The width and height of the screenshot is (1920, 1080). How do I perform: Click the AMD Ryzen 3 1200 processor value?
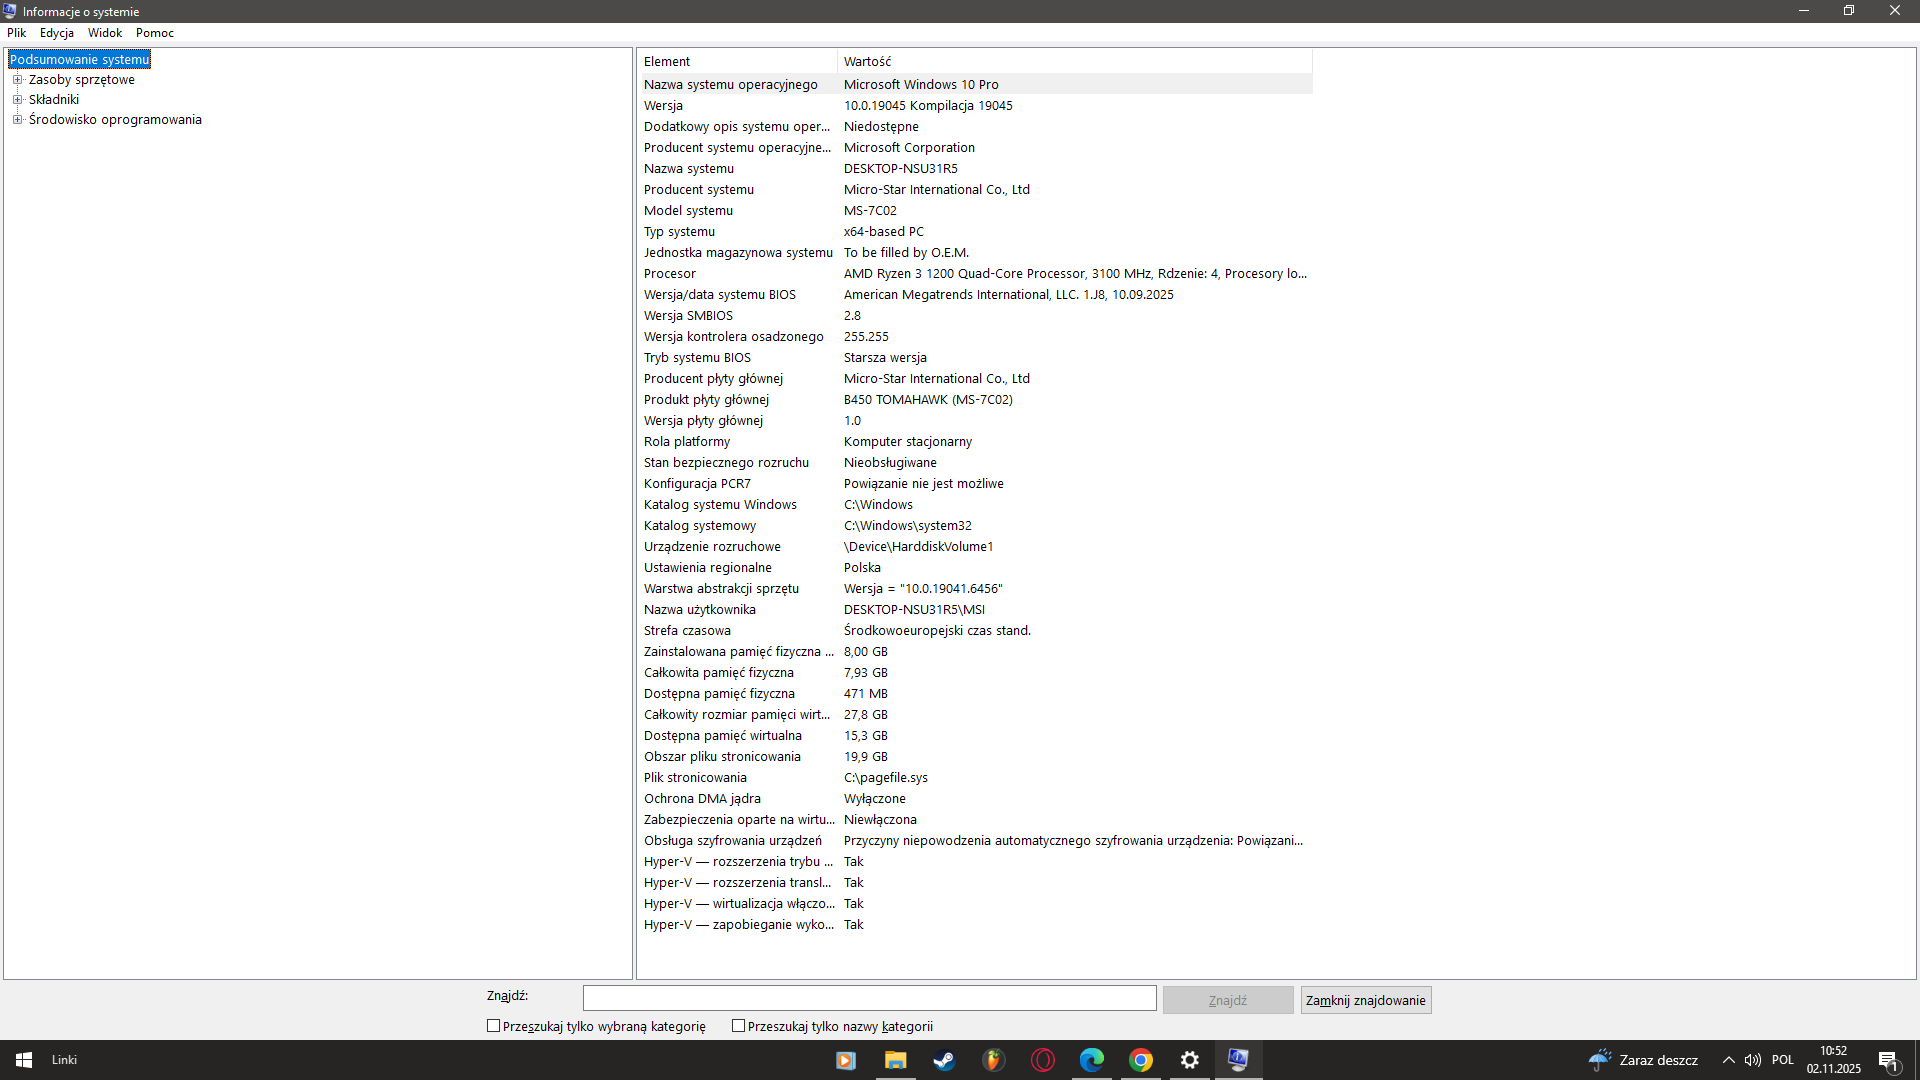(x=1075, y=274)
